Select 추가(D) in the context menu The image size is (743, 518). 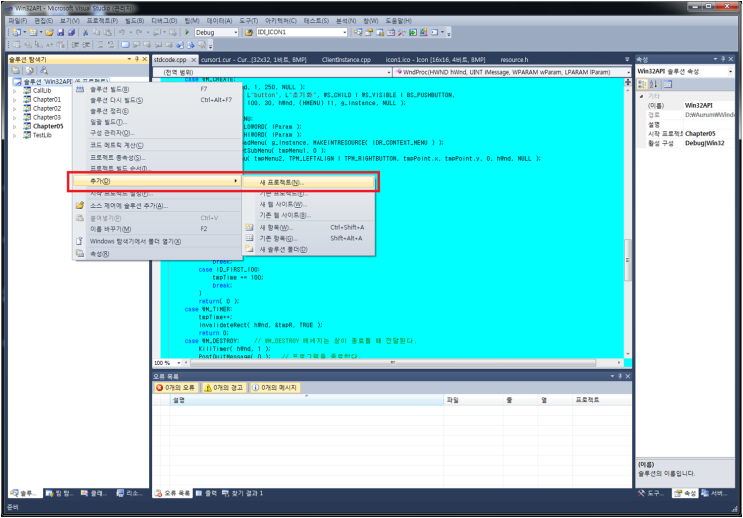tap(156, 181)
